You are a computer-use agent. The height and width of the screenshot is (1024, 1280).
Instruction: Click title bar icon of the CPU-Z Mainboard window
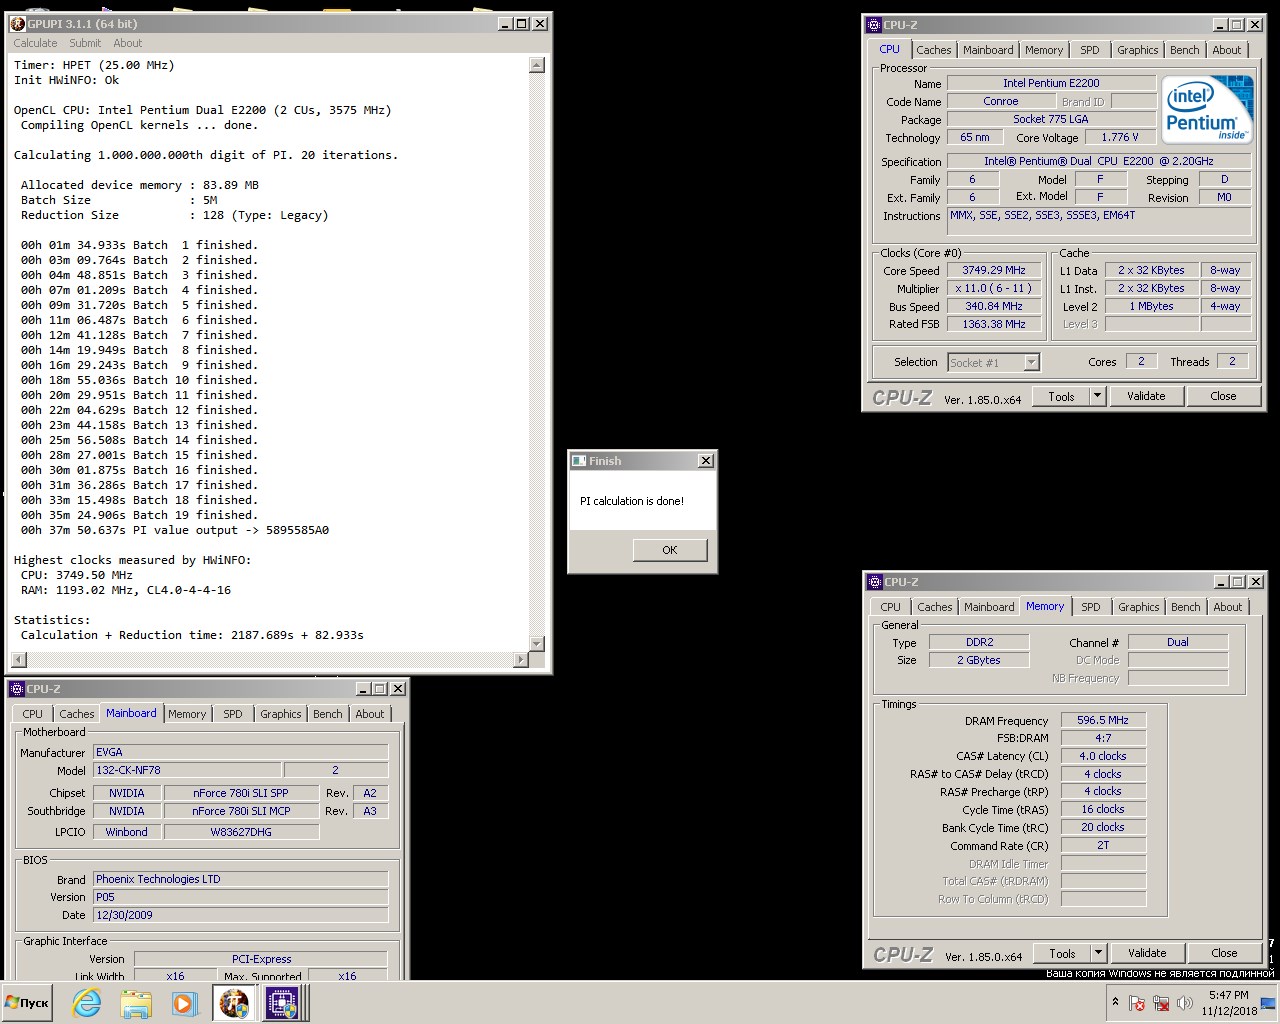(17, 688)
